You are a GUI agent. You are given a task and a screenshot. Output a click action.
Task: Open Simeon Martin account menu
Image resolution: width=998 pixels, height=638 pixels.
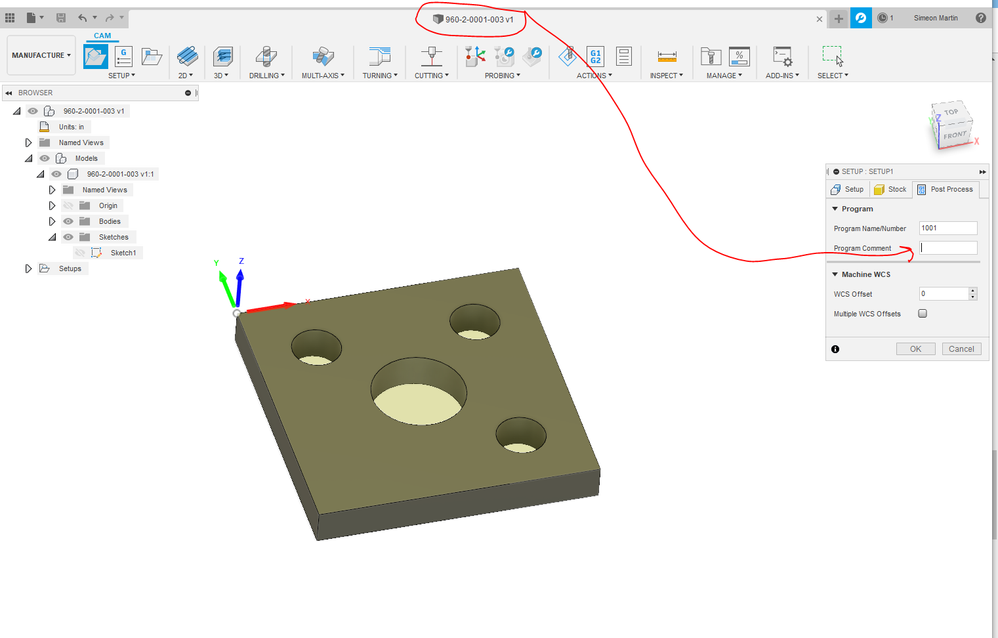pos(936,18)
